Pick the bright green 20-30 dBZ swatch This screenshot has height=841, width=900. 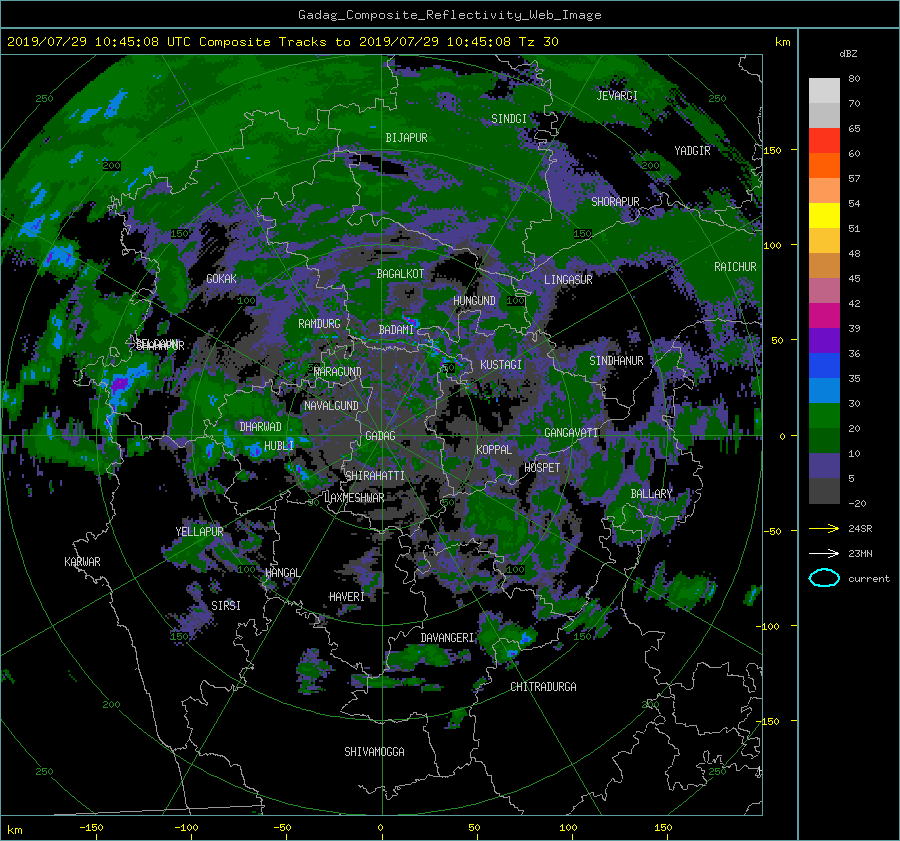pyautogui.click(x=824, y=415)
